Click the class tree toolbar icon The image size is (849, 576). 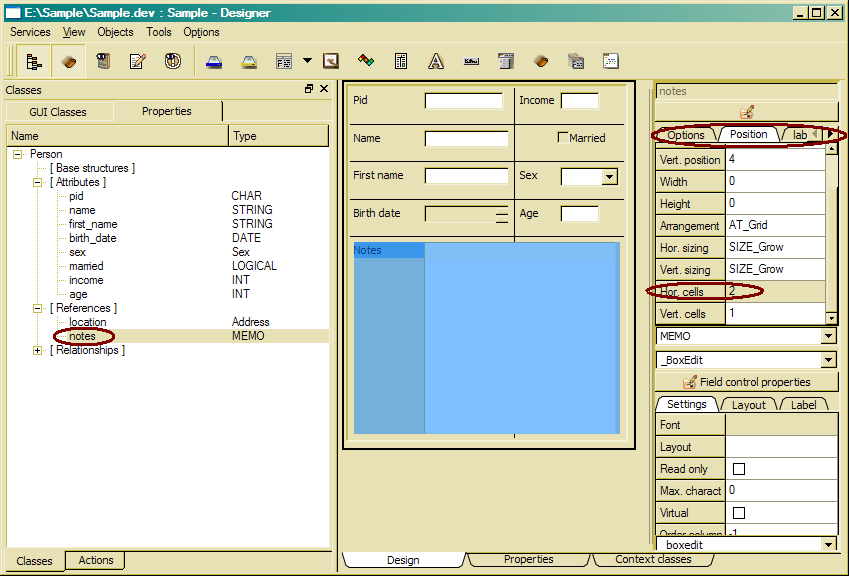35,61
